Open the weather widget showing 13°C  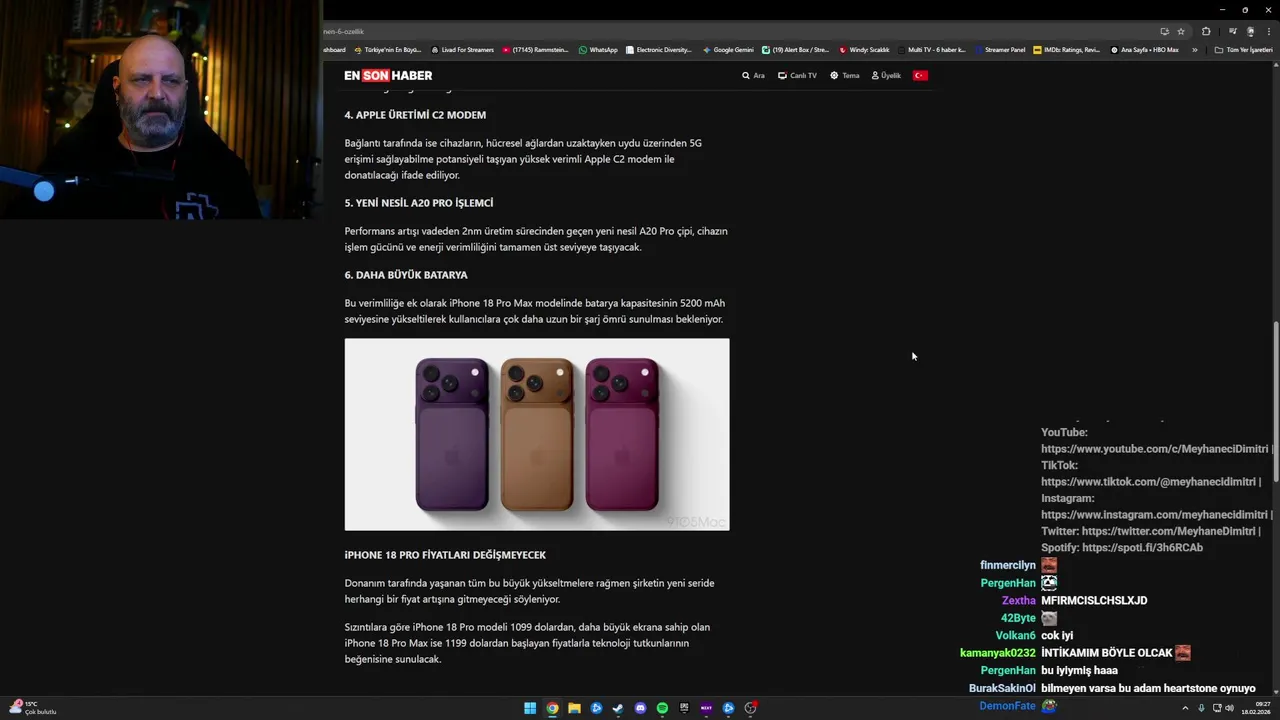tap(32, 708)
